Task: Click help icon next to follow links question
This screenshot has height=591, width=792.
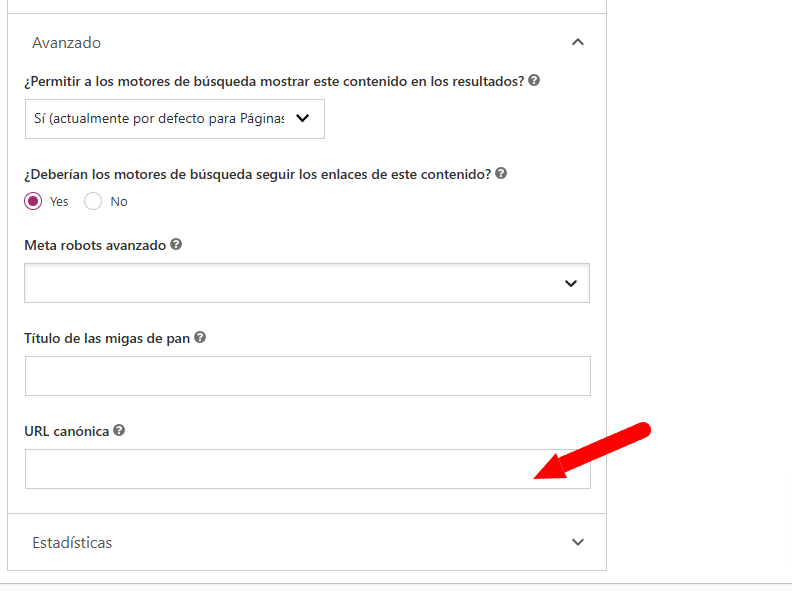Action: click(x=501, y=173)
